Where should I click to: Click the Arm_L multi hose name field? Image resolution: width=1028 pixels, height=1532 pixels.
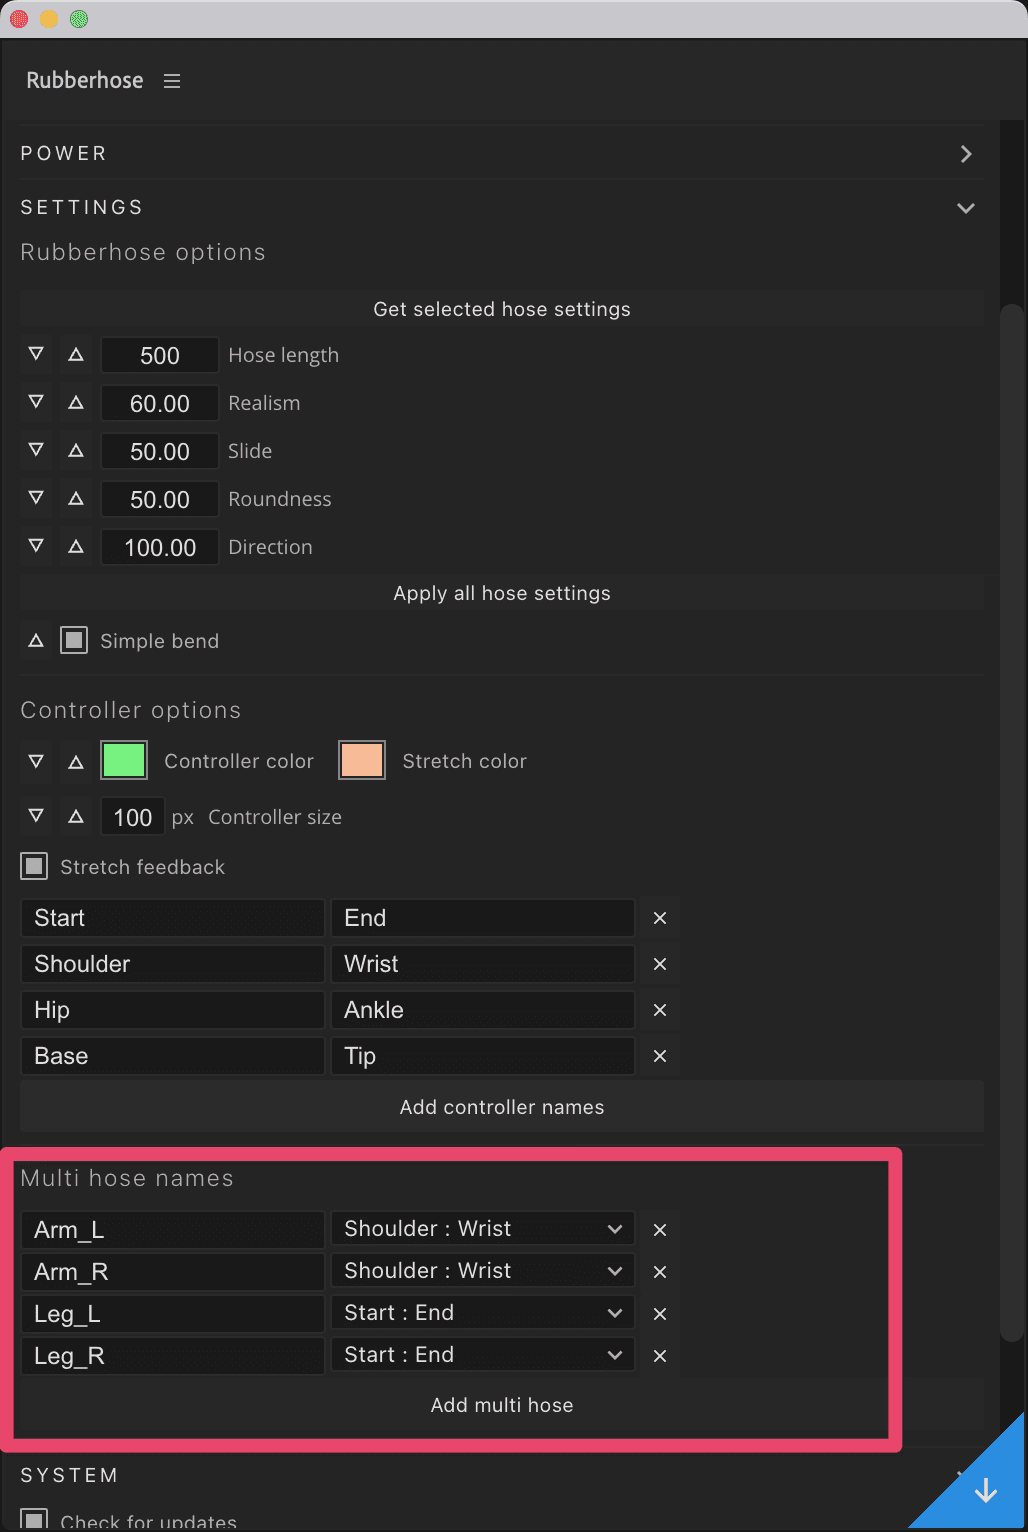pos(172,1230)
